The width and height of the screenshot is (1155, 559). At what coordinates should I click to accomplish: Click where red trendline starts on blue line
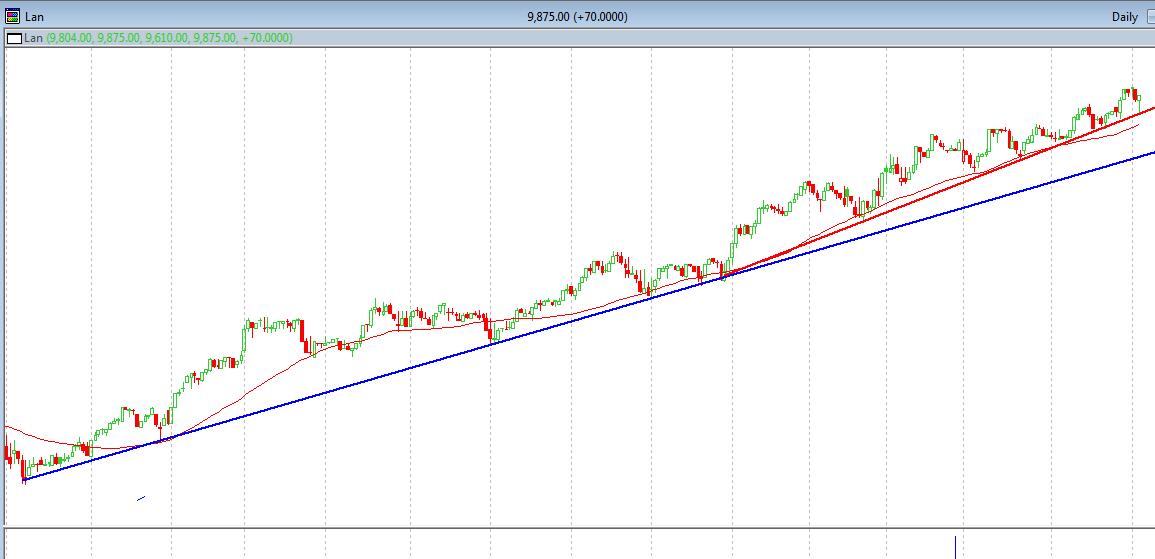click(723, 277)
